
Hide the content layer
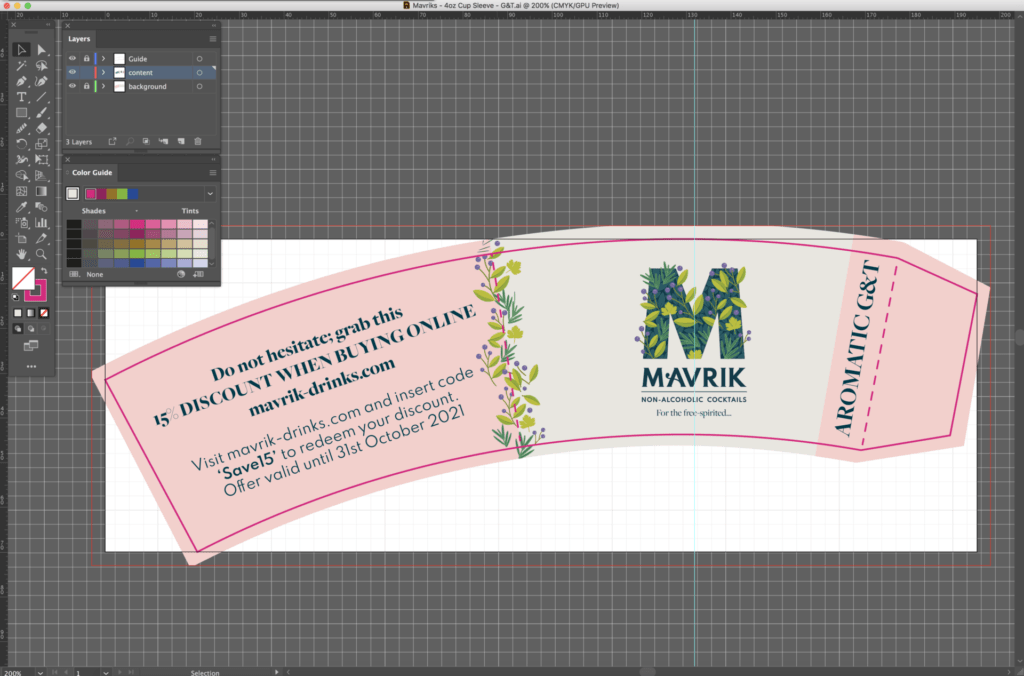click(72, 72)
